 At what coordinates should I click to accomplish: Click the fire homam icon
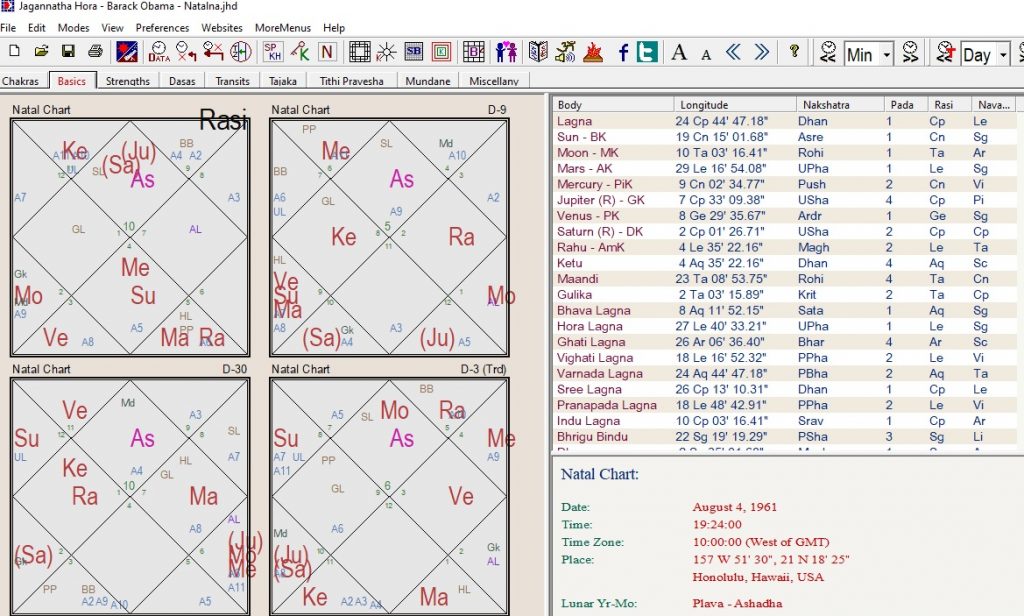pos(592,52)
